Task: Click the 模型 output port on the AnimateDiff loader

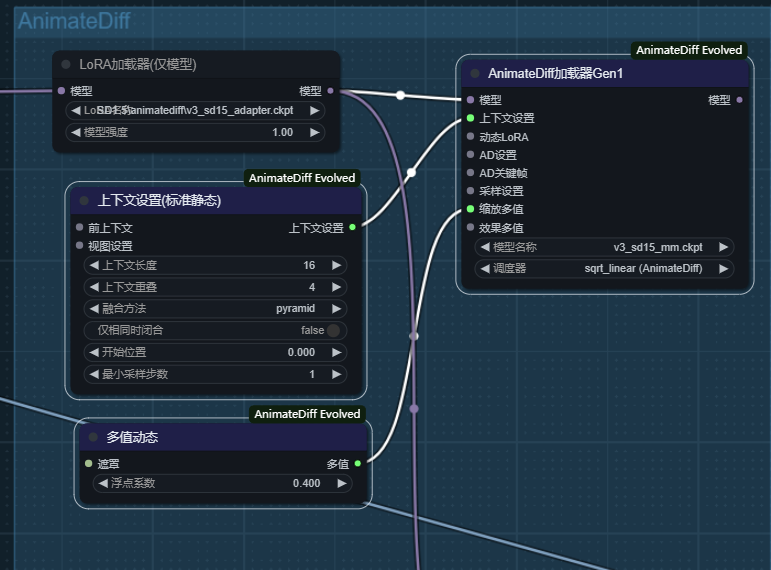Action: 740,100
